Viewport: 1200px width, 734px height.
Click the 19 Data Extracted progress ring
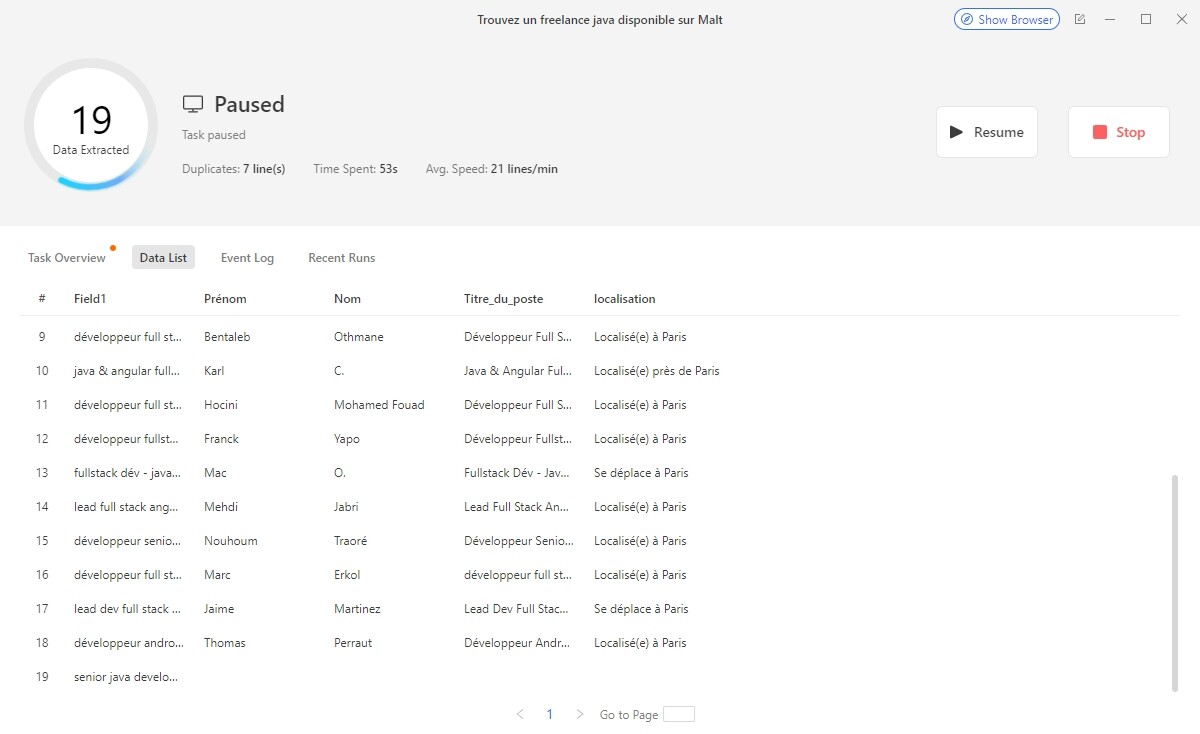[91, 125]
